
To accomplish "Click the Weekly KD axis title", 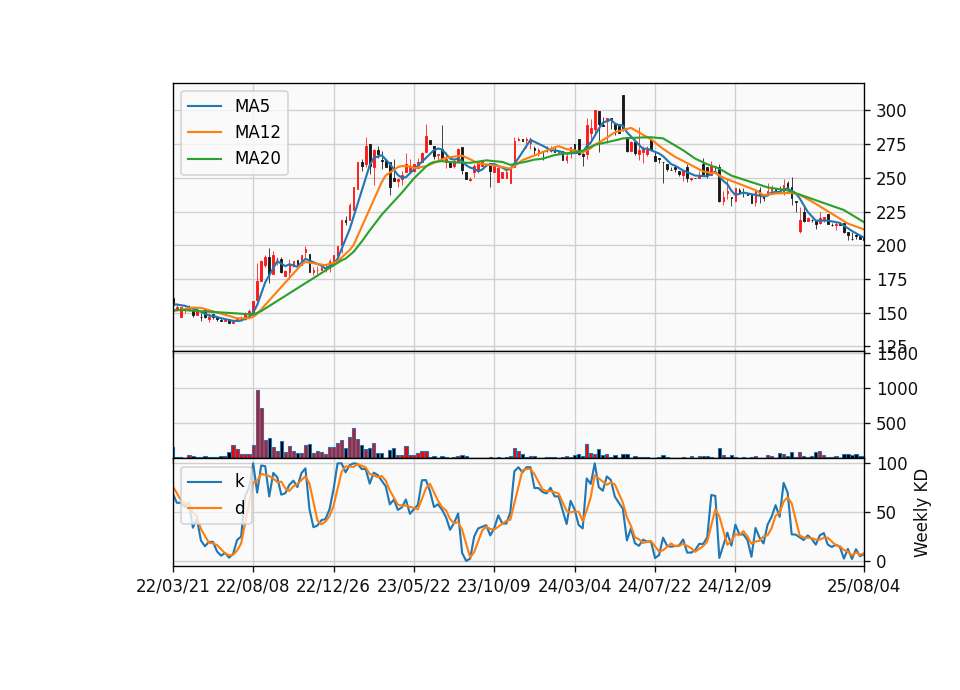I will coord(920,513).
